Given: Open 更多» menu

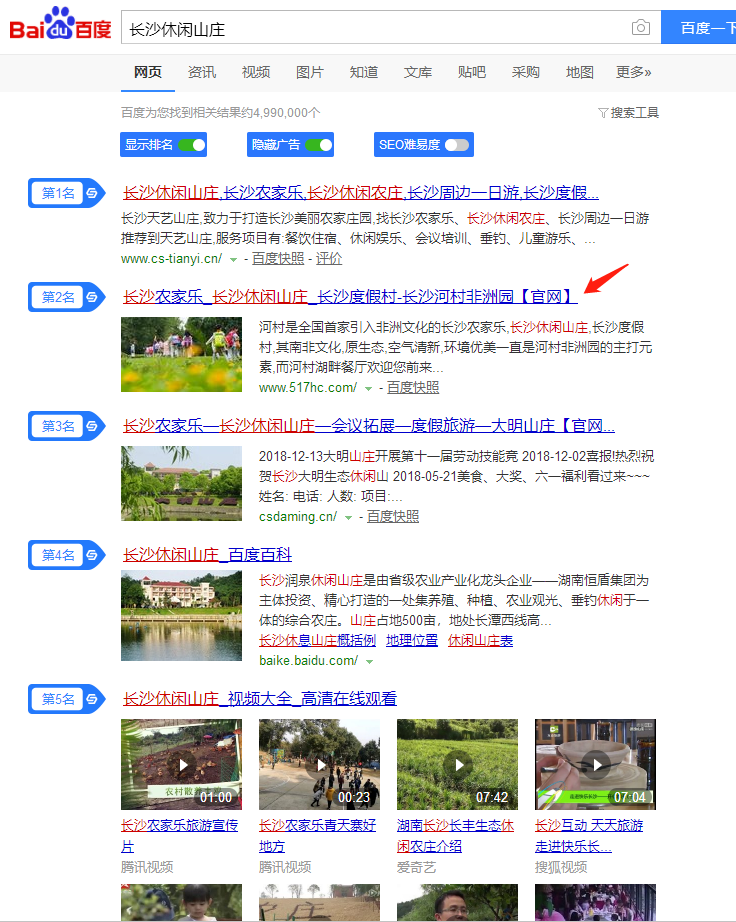Looking at the screenshot, I should click(x=633, y=72).
